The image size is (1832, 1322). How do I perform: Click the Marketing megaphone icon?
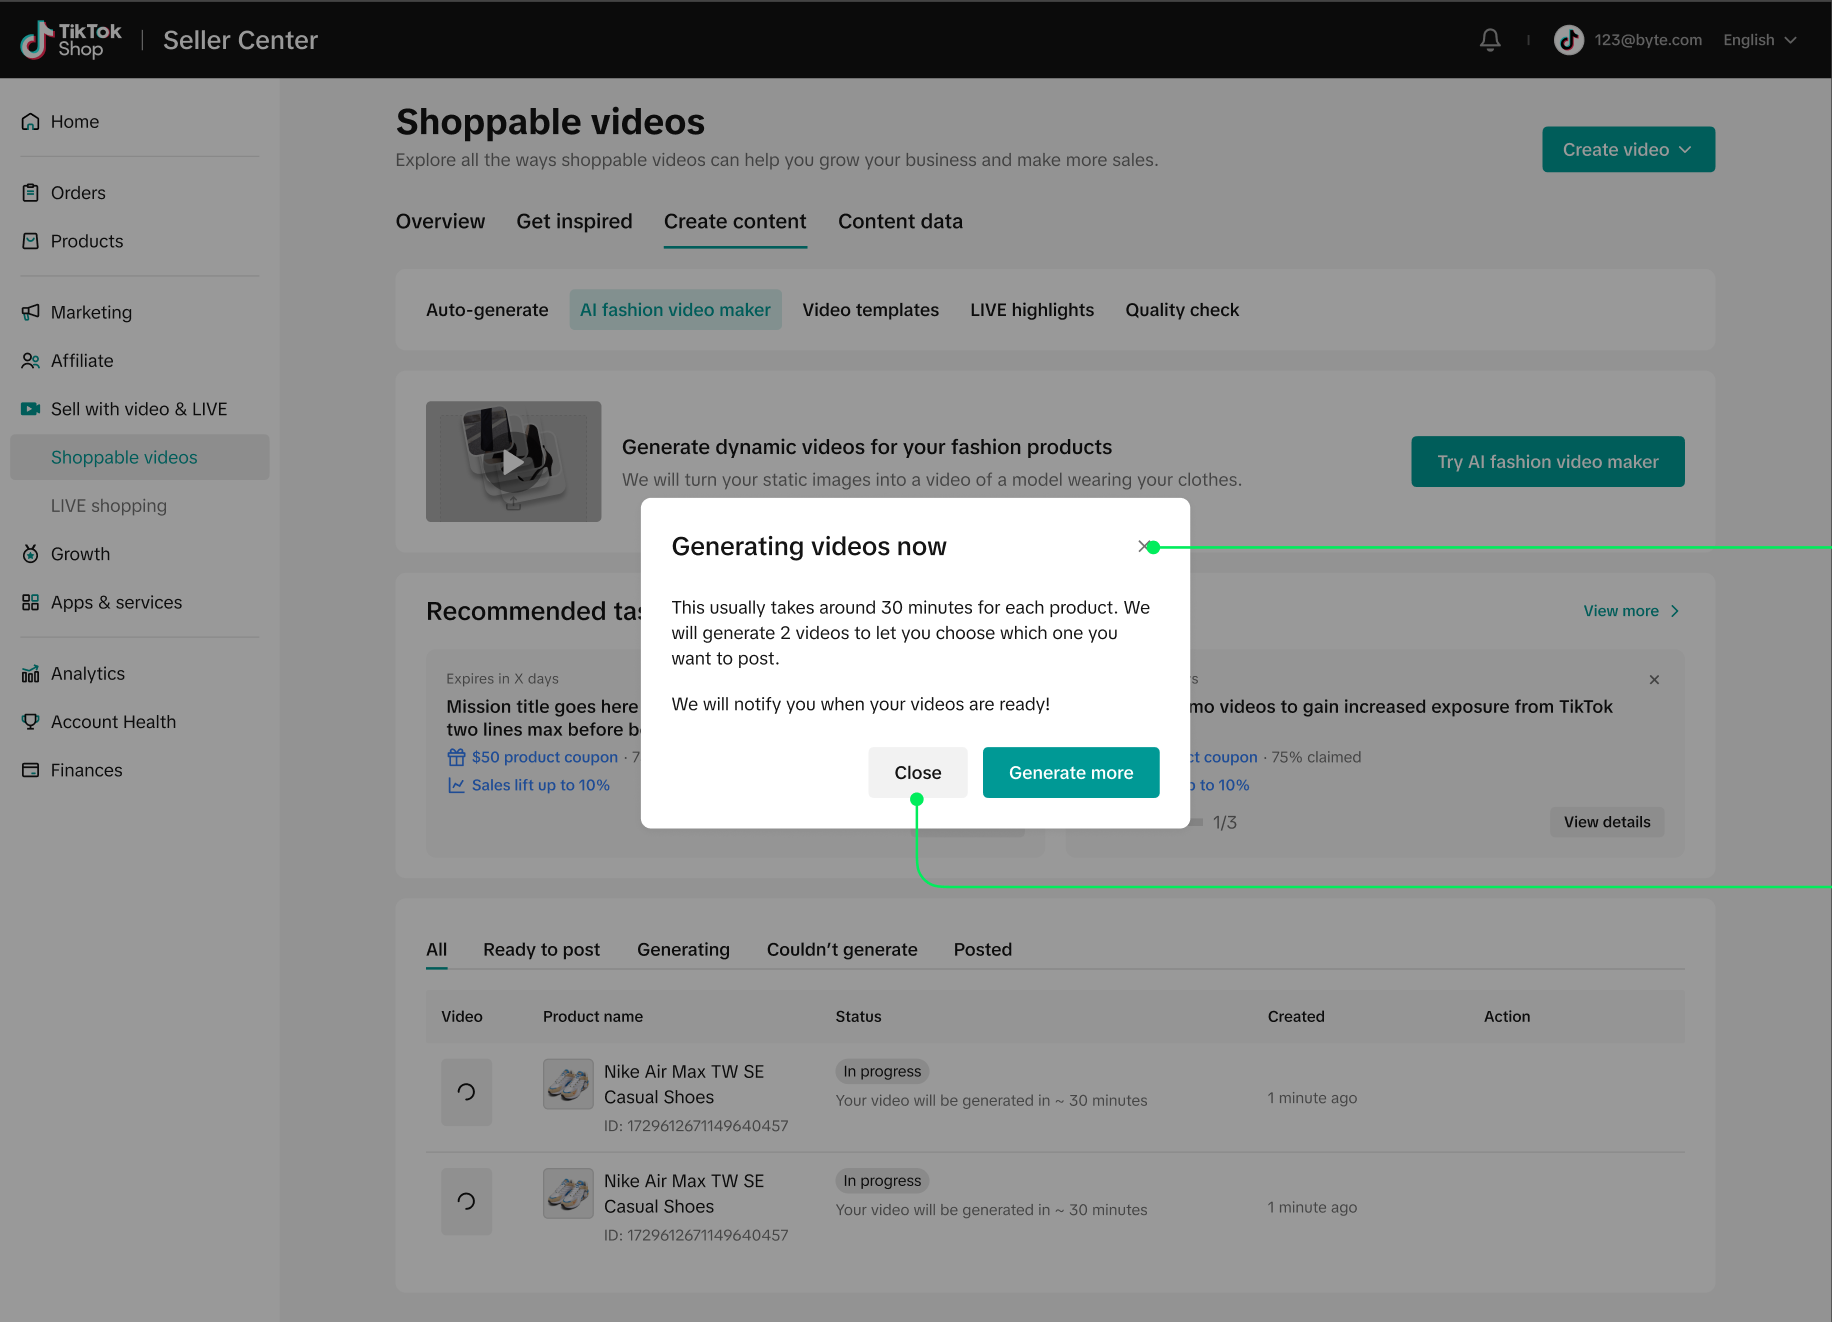pos(31,313)
